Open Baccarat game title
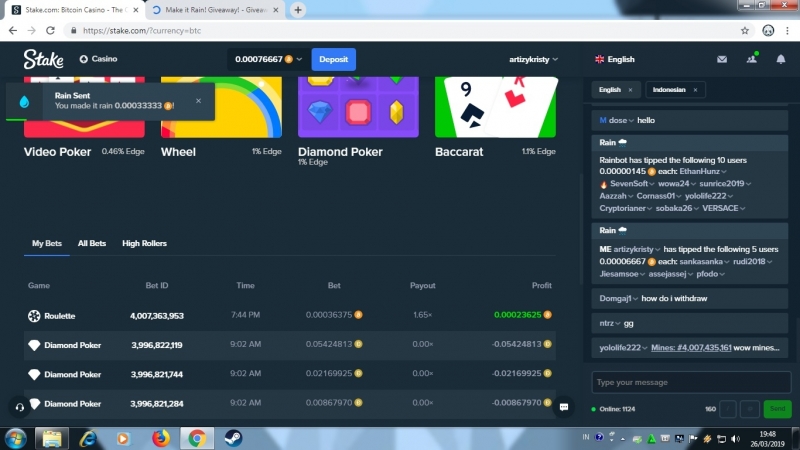Image resolution: width=800 pixels, height=450 pixels. pyautogui.click(x=459, y=152)
